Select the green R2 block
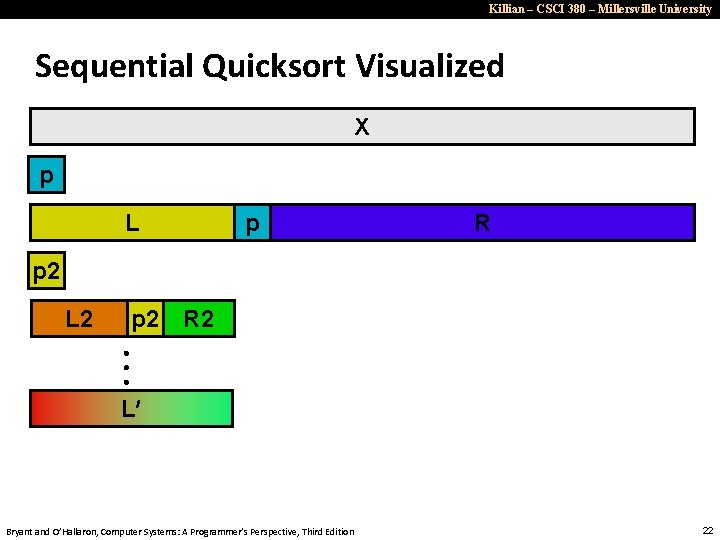720x540 pixels. point(199,319)
